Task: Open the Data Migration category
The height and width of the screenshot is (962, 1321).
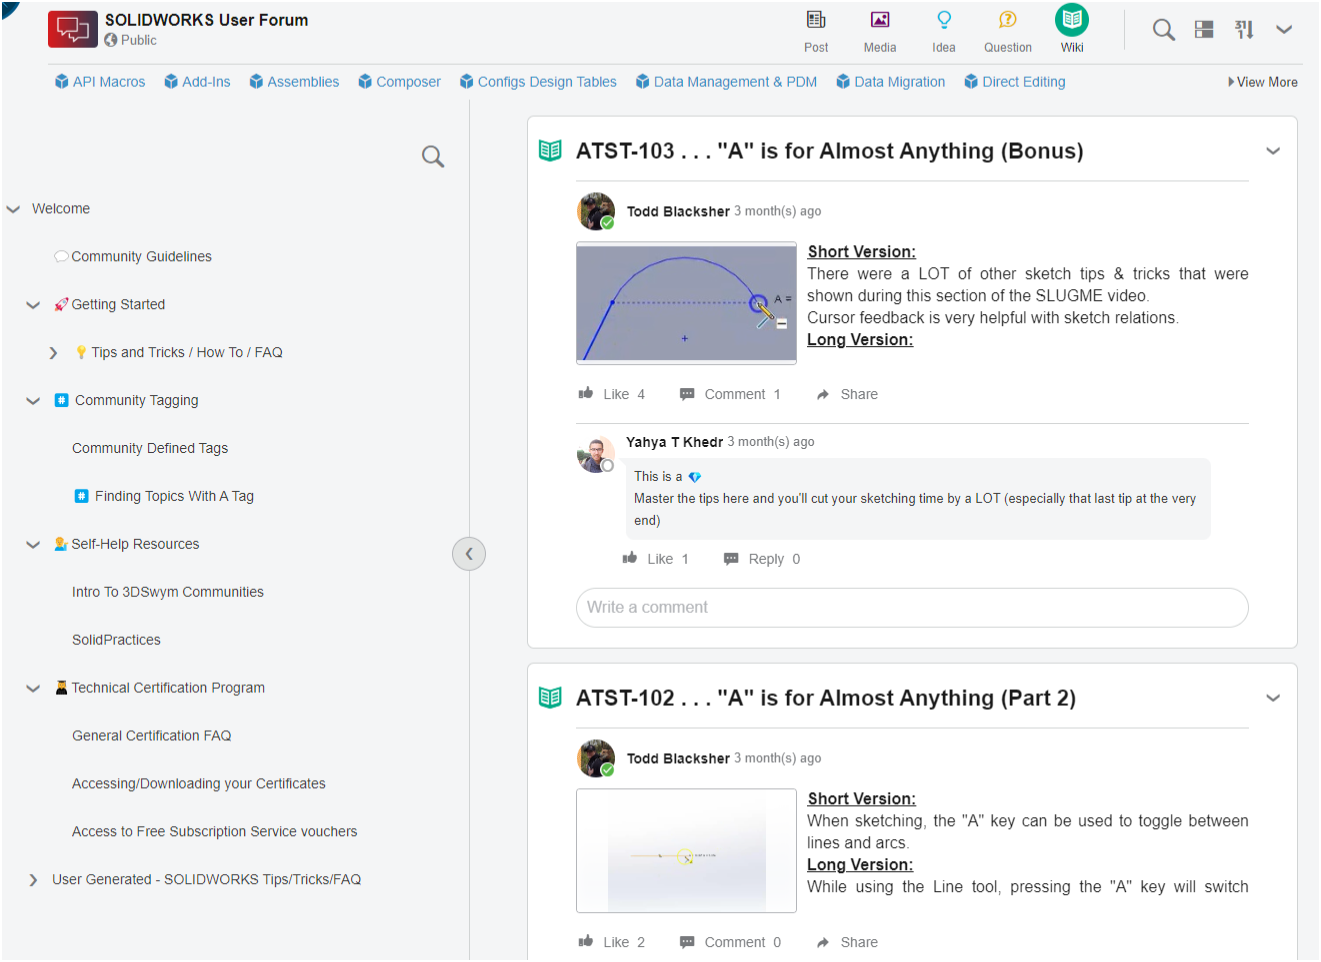Action: point(891,82)
